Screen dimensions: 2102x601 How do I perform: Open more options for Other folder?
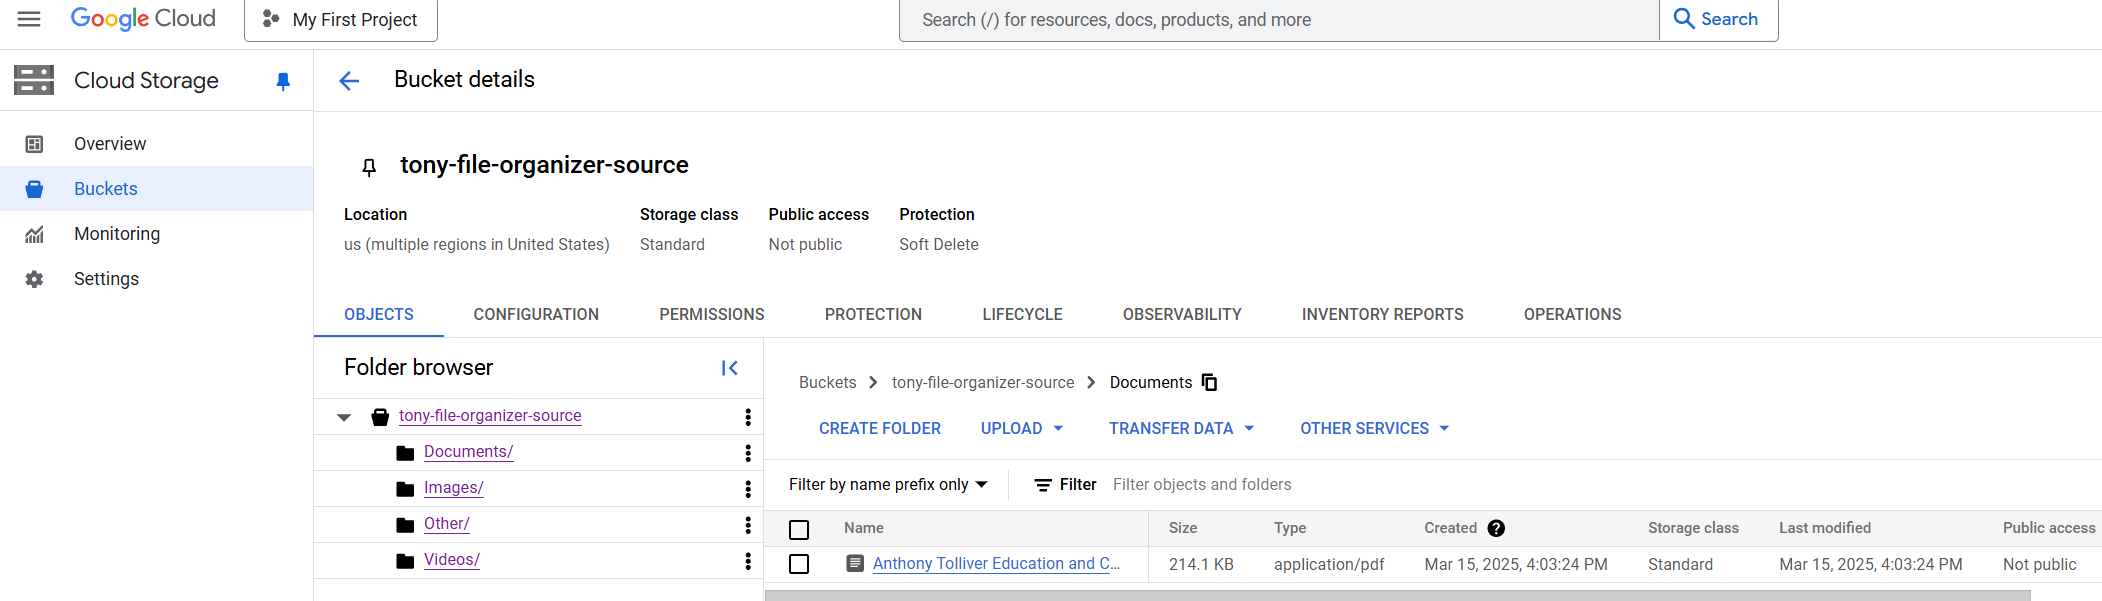[x=748, y=525]
